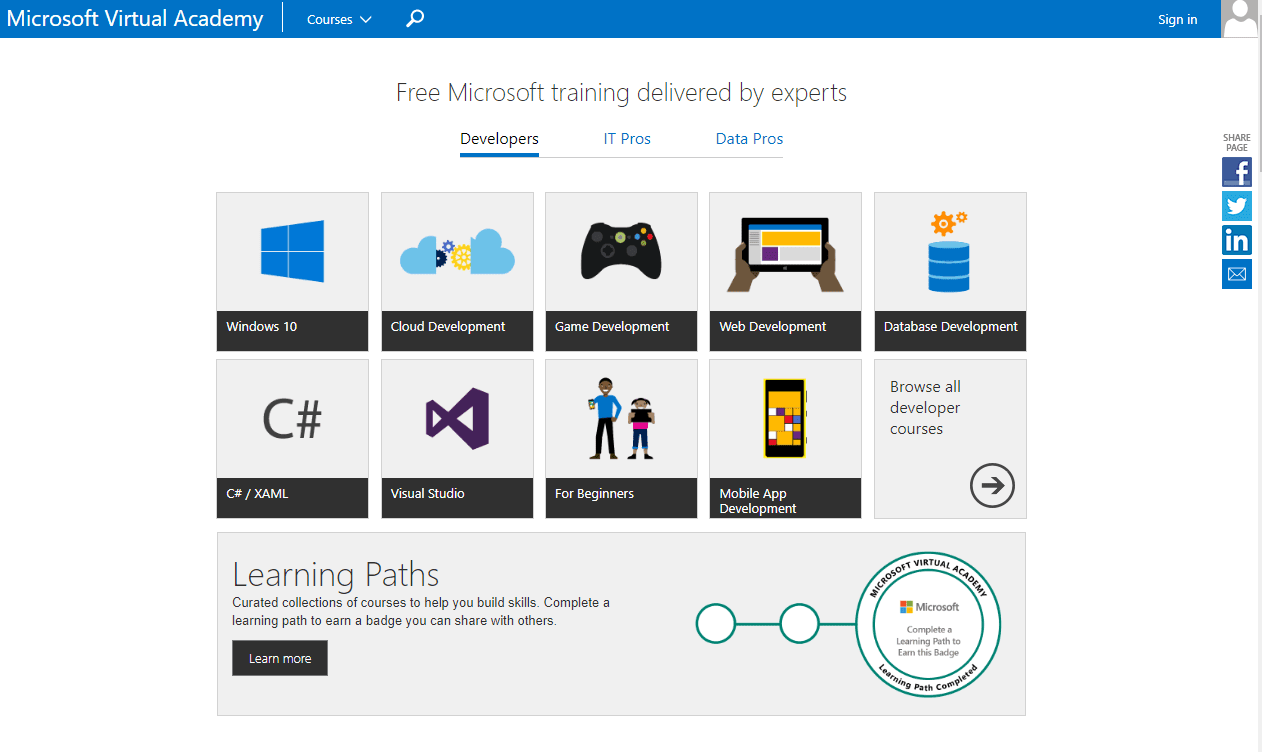
Task: Open Windows 10 logo tile
Action: click(x=292, y=272)
